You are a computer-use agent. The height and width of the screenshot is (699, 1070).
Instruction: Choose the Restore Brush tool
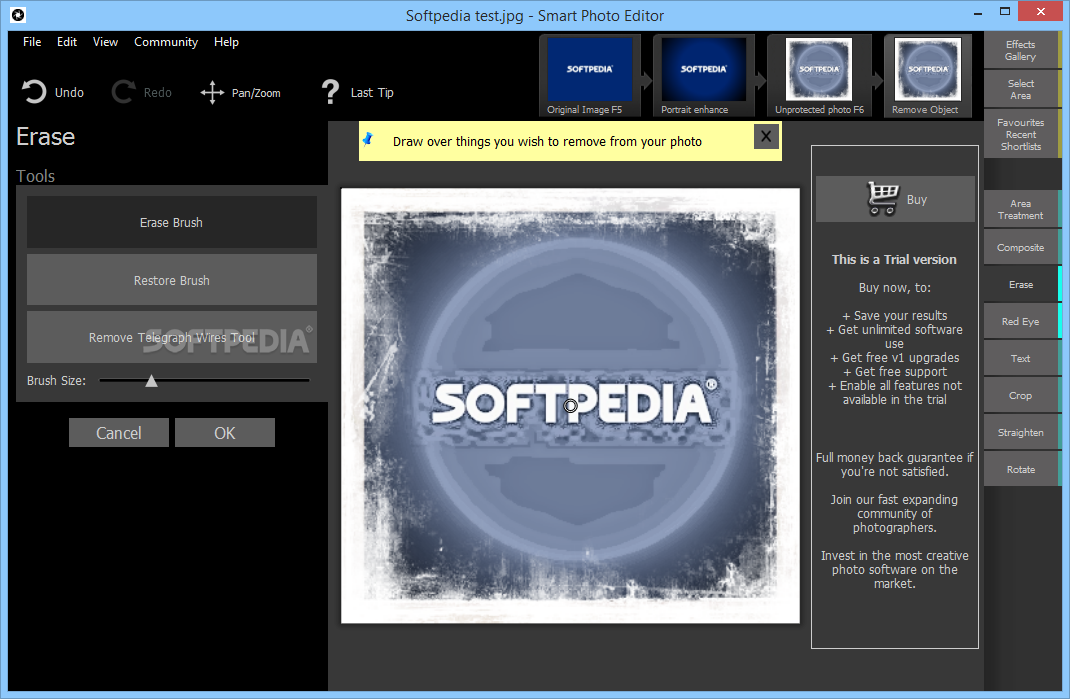(171, 280)
